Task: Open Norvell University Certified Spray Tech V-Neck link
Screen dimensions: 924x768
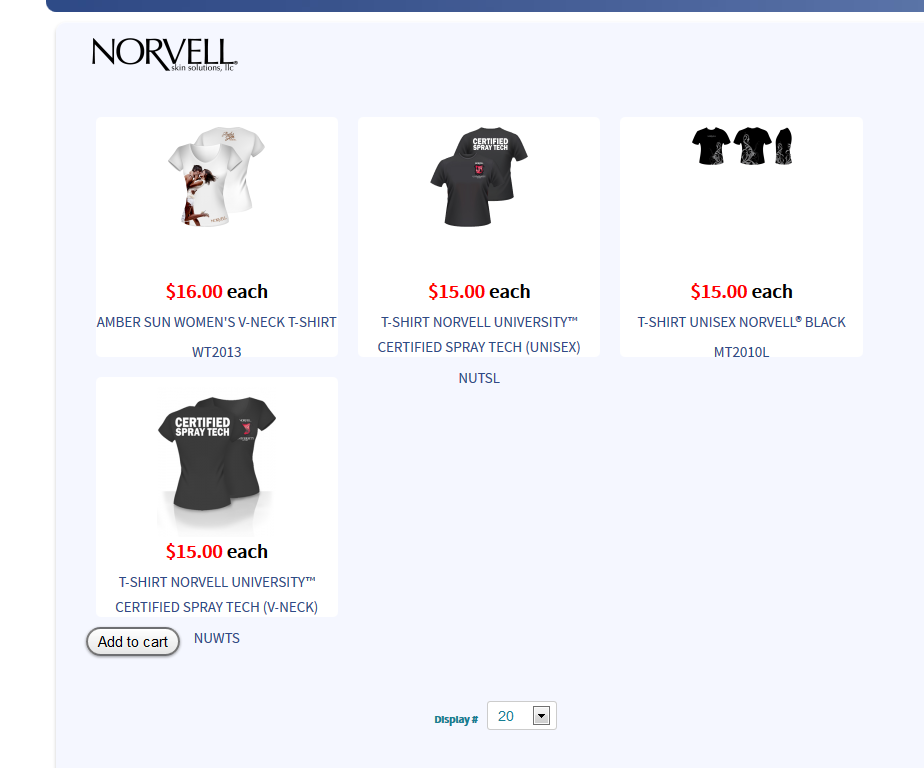Action: tap(216, 595)
